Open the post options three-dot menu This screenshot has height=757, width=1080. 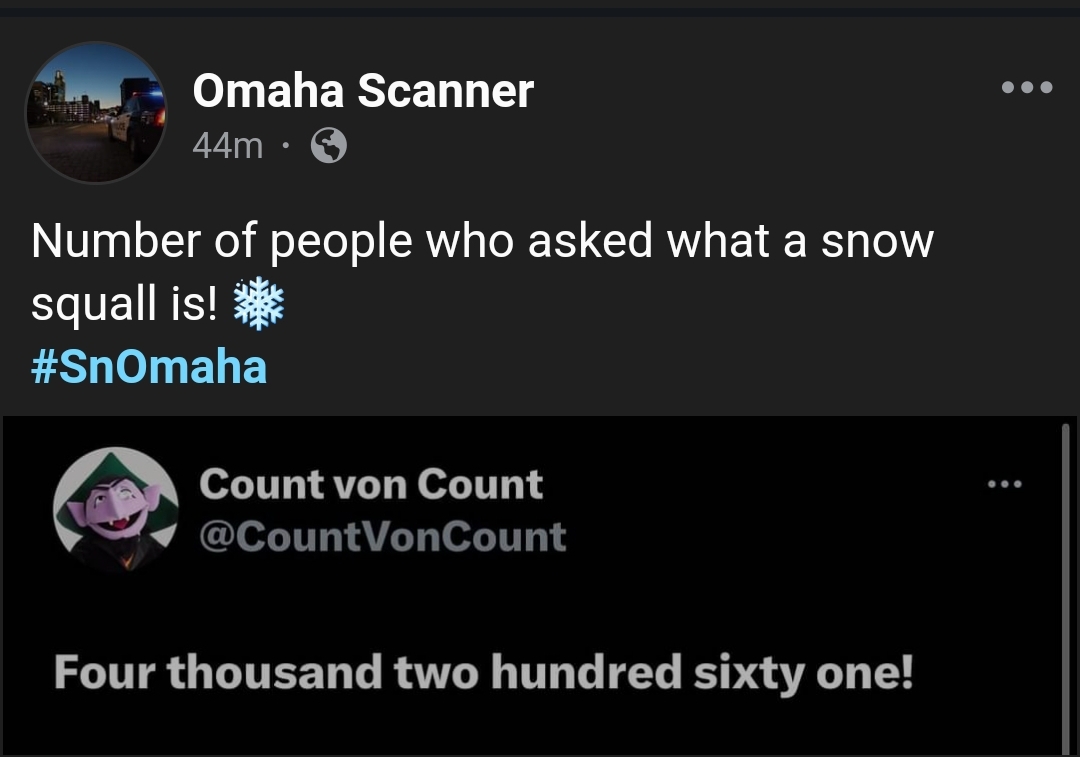click(1026, 88)
